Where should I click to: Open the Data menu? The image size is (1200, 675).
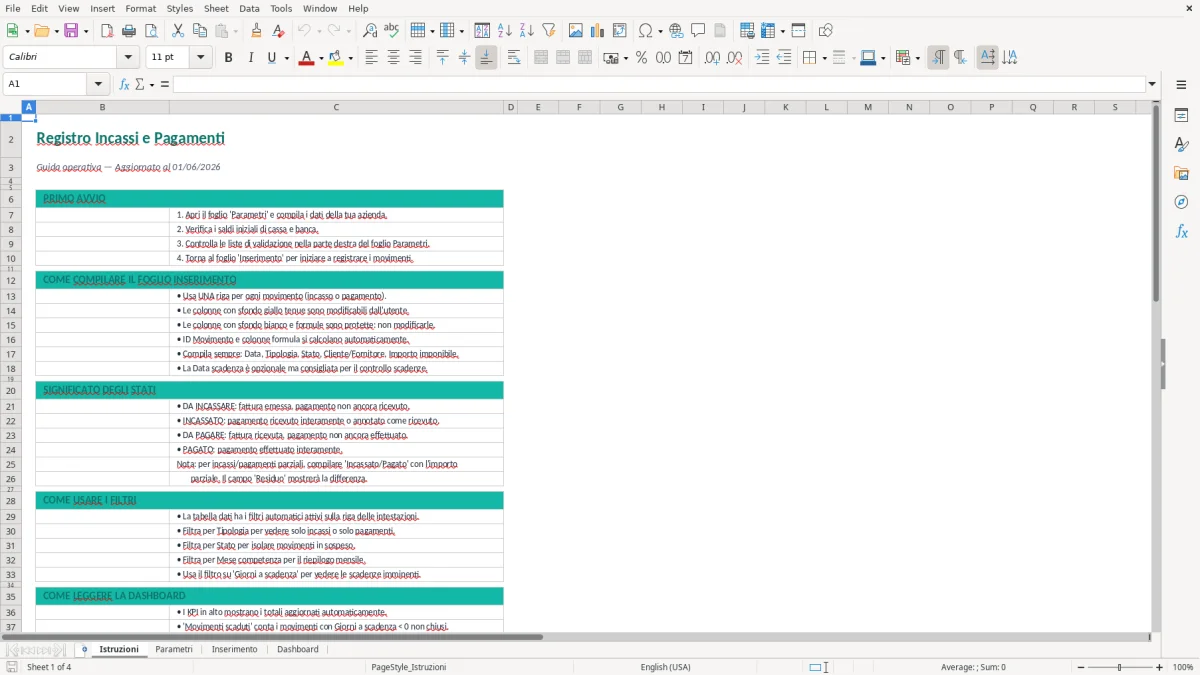click(x=249, y=8)
